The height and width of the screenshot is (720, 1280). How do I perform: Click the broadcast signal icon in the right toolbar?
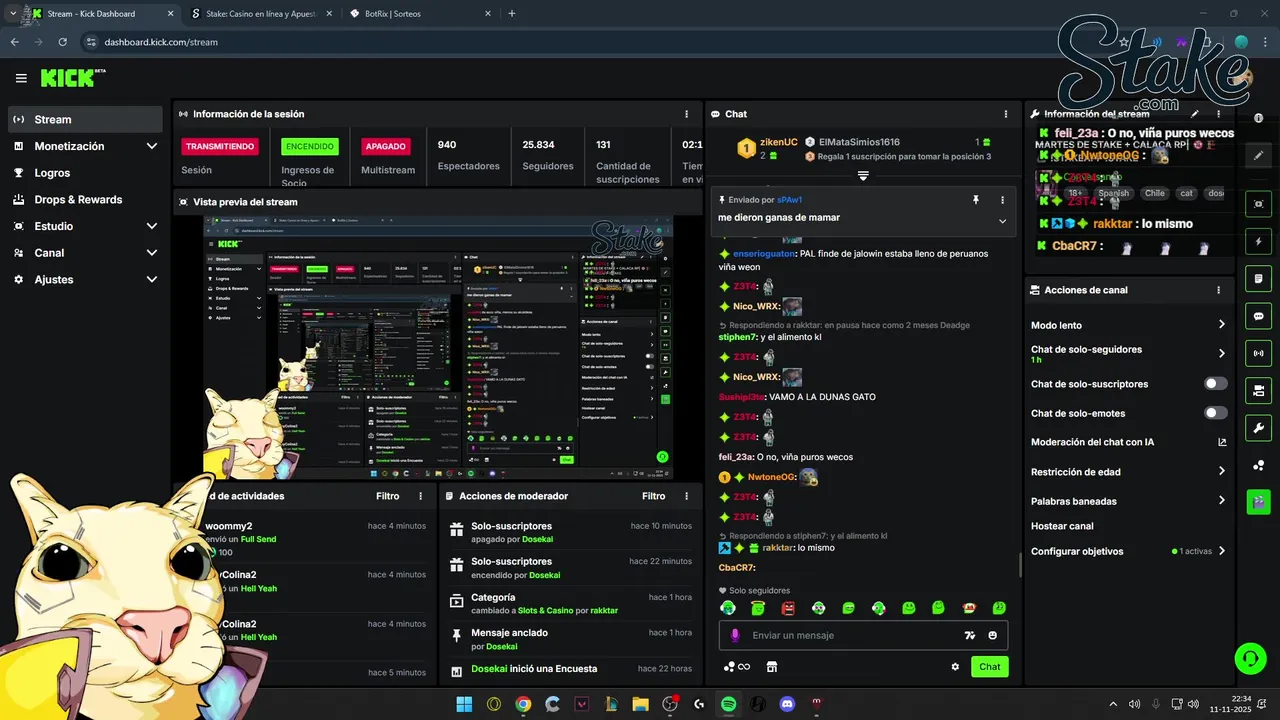coord(1258,353)
